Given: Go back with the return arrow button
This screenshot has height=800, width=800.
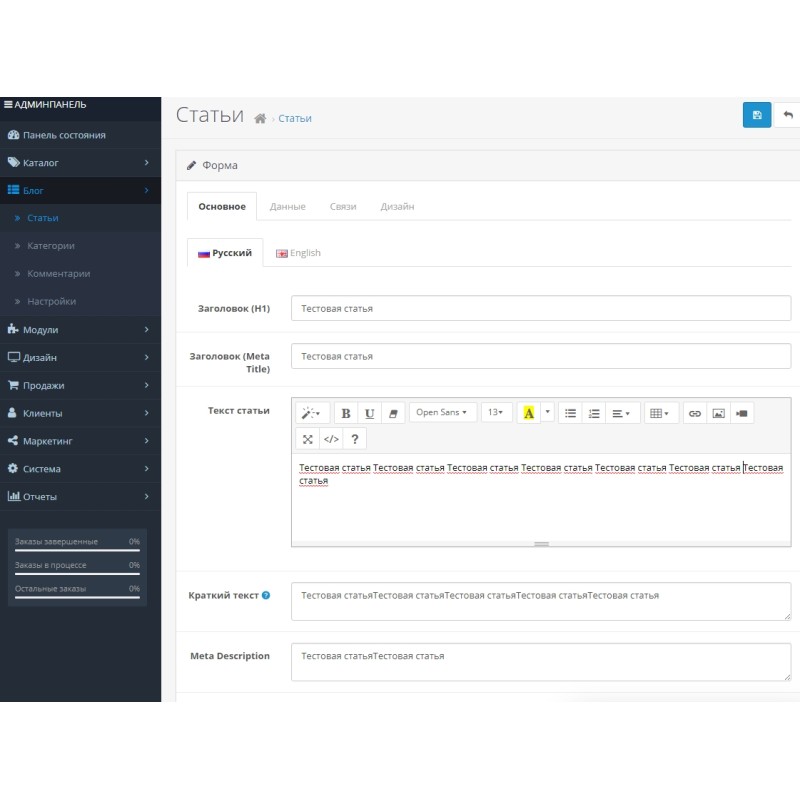Looking at the screenshot, I should [x=789, y=114].
